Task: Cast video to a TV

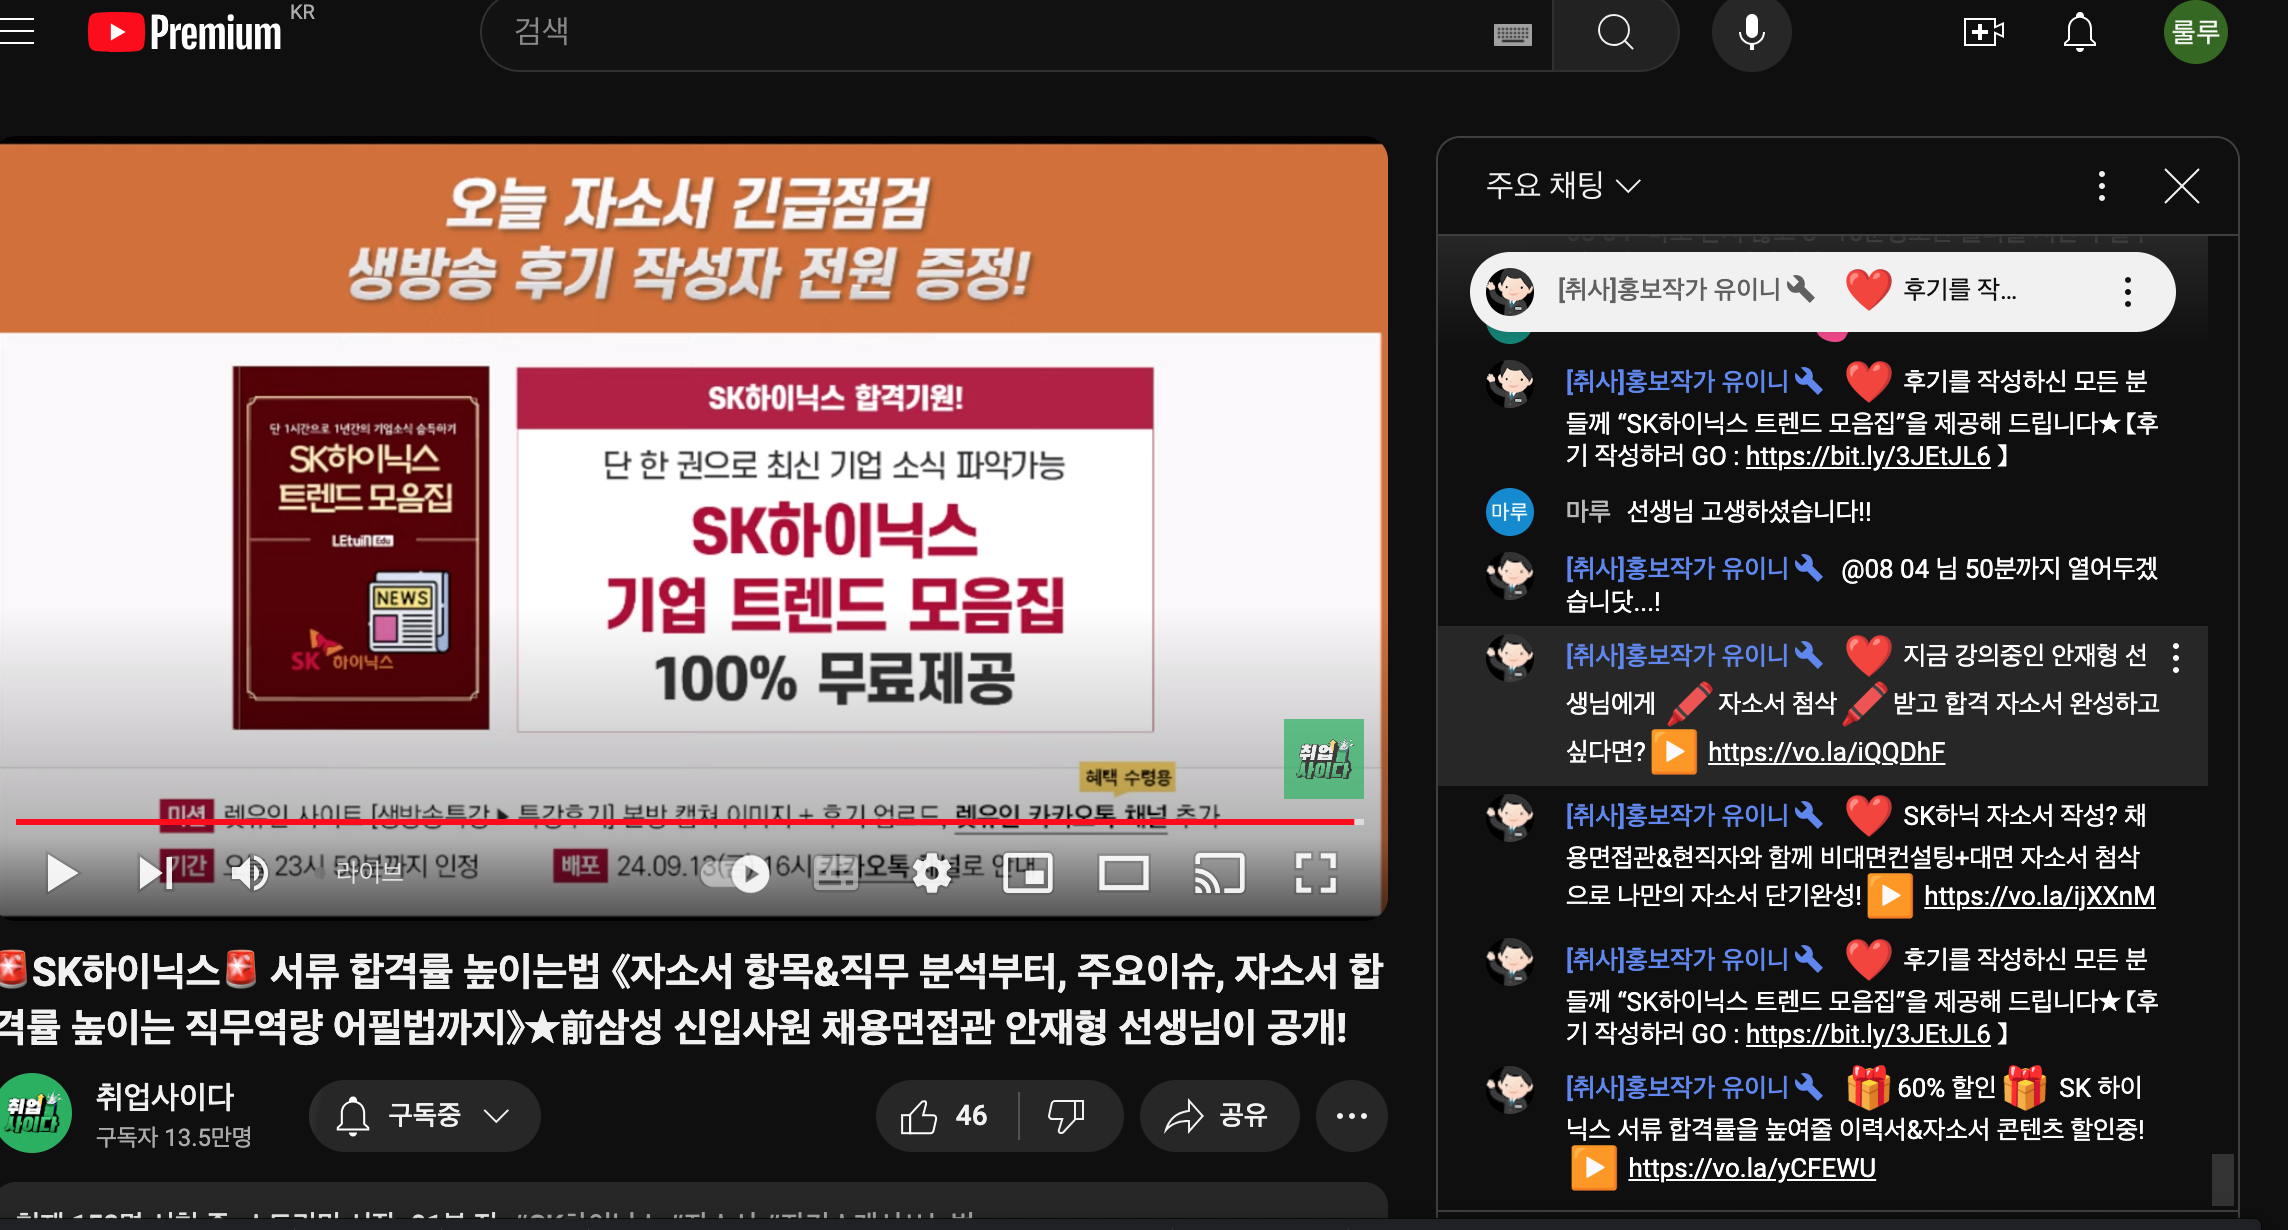Action: (1219, 873)
